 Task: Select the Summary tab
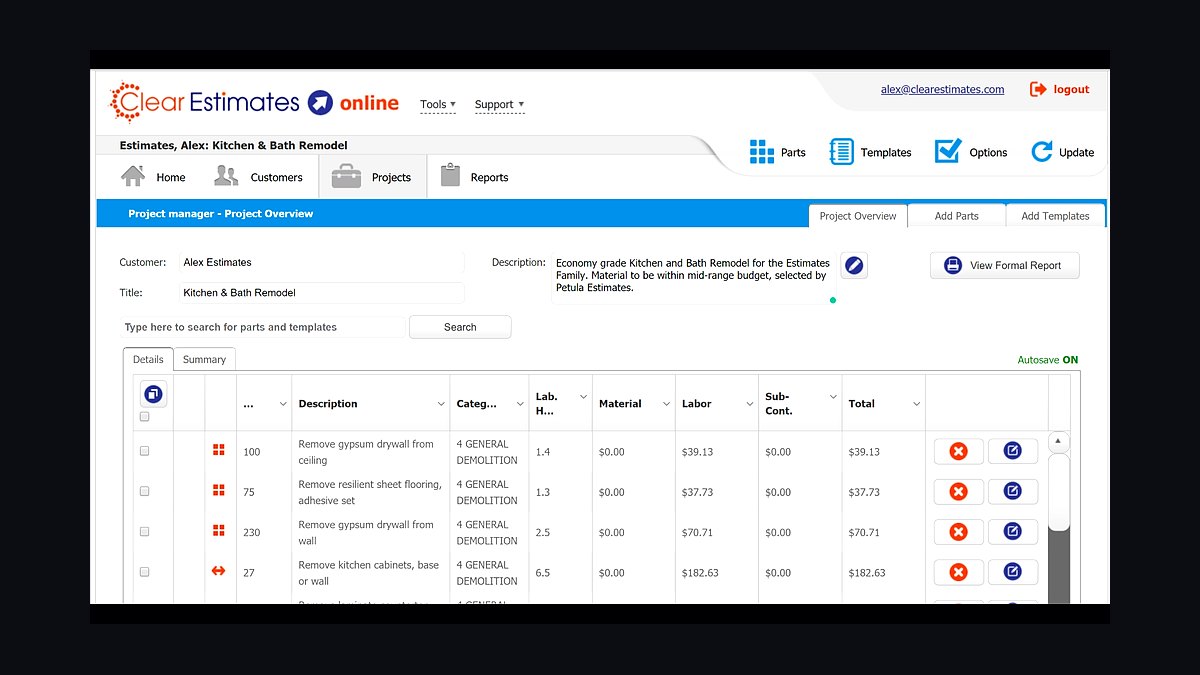point(204,359)
